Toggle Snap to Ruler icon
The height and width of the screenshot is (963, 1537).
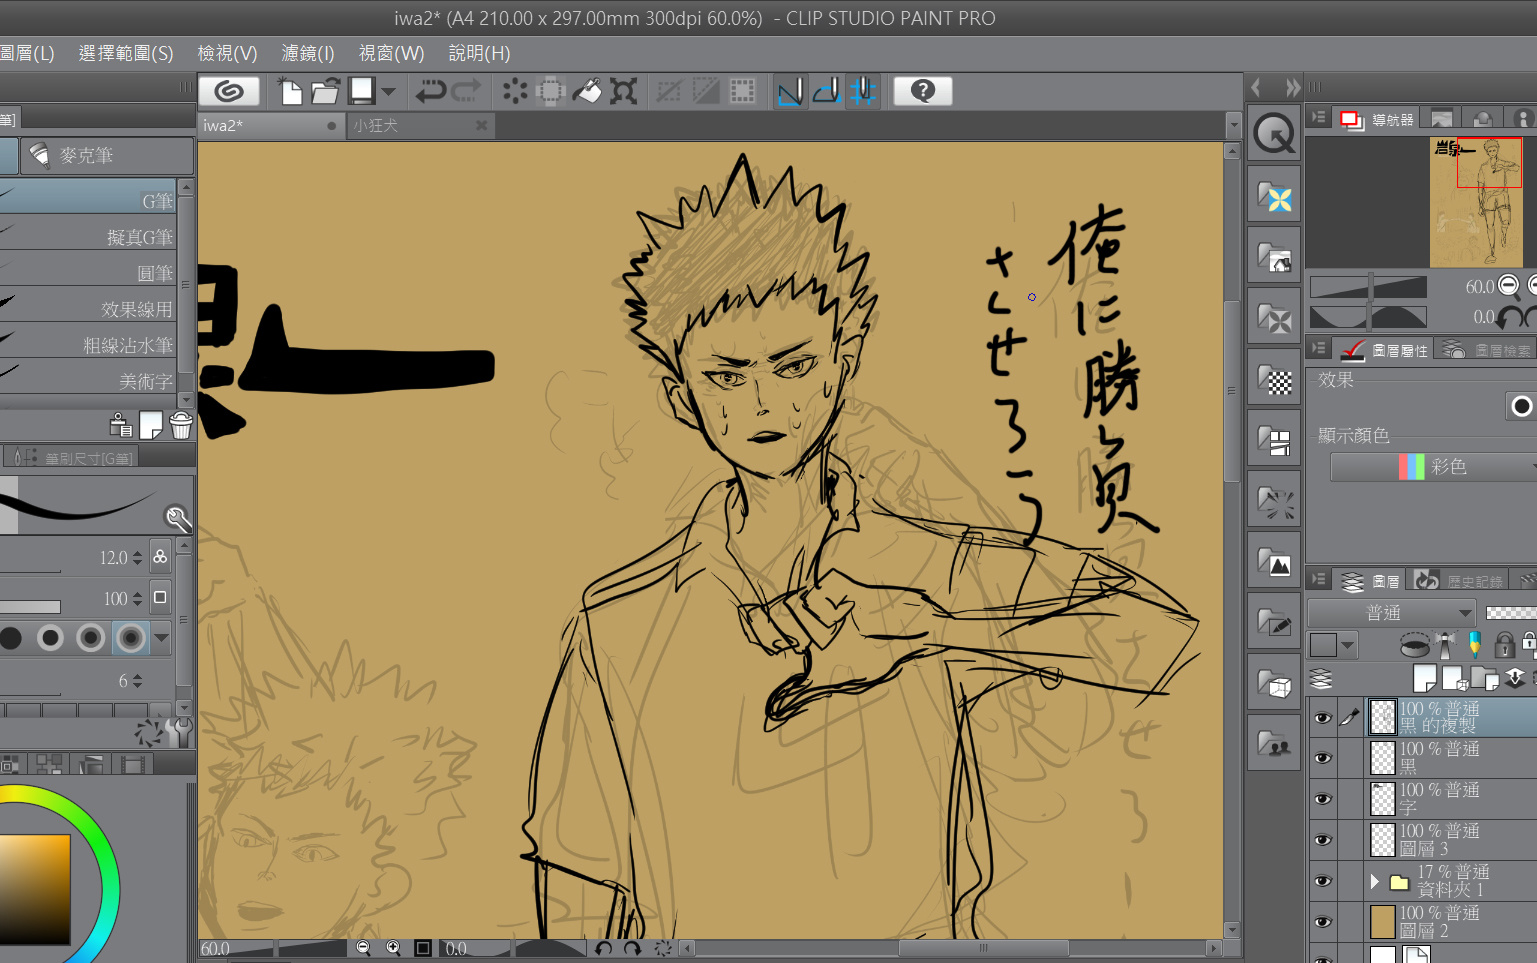tap(790, 92)
